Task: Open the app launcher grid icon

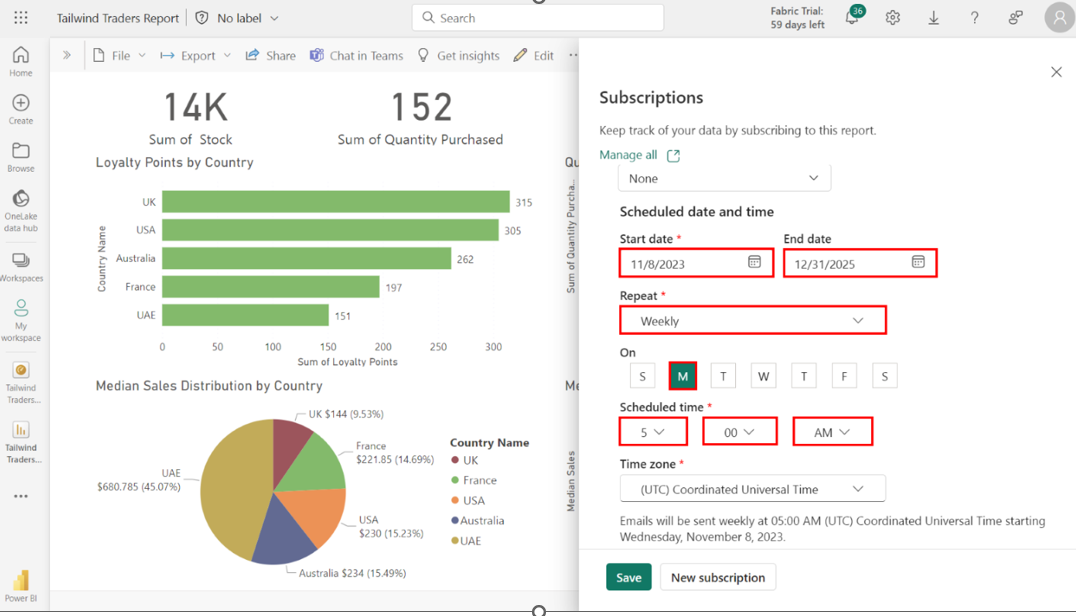Action: coord(21,18)
